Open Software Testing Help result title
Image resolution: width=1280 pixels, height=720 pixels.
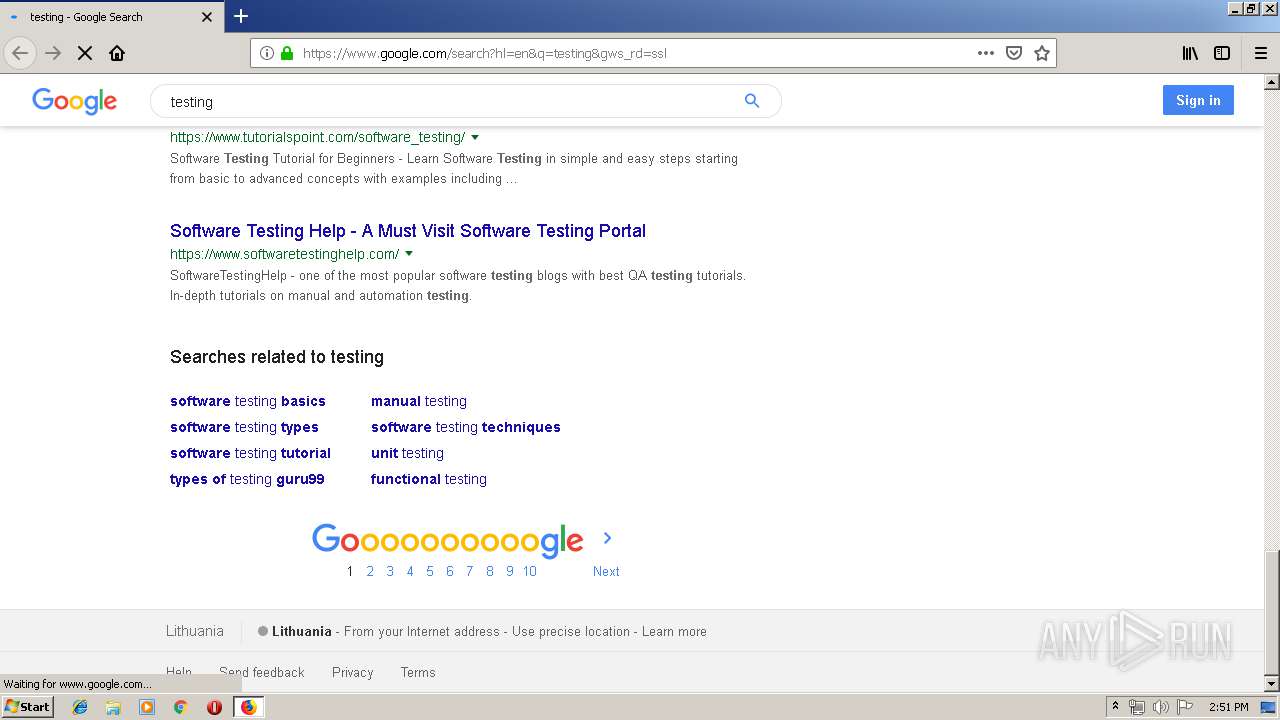(x=408, y=231)
